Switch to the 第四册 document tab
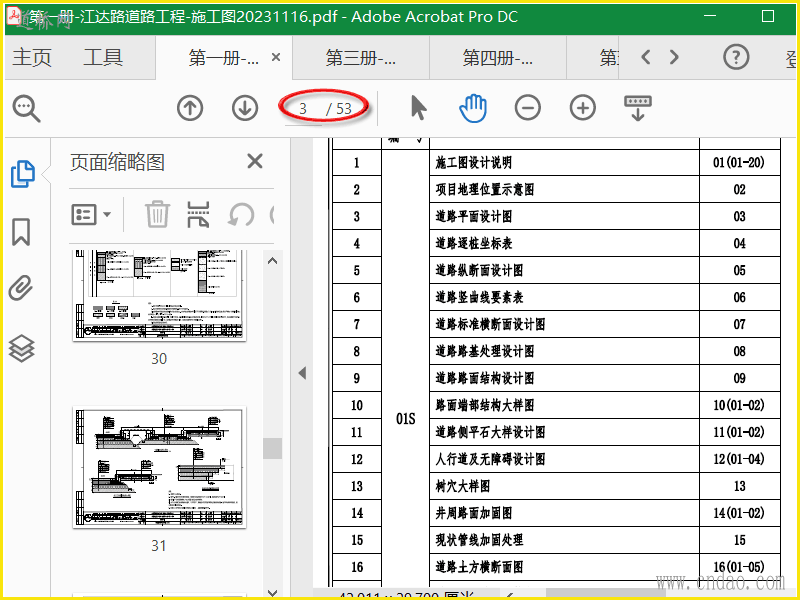The width and height of the screenshot is (800, 600). (497, 57)
